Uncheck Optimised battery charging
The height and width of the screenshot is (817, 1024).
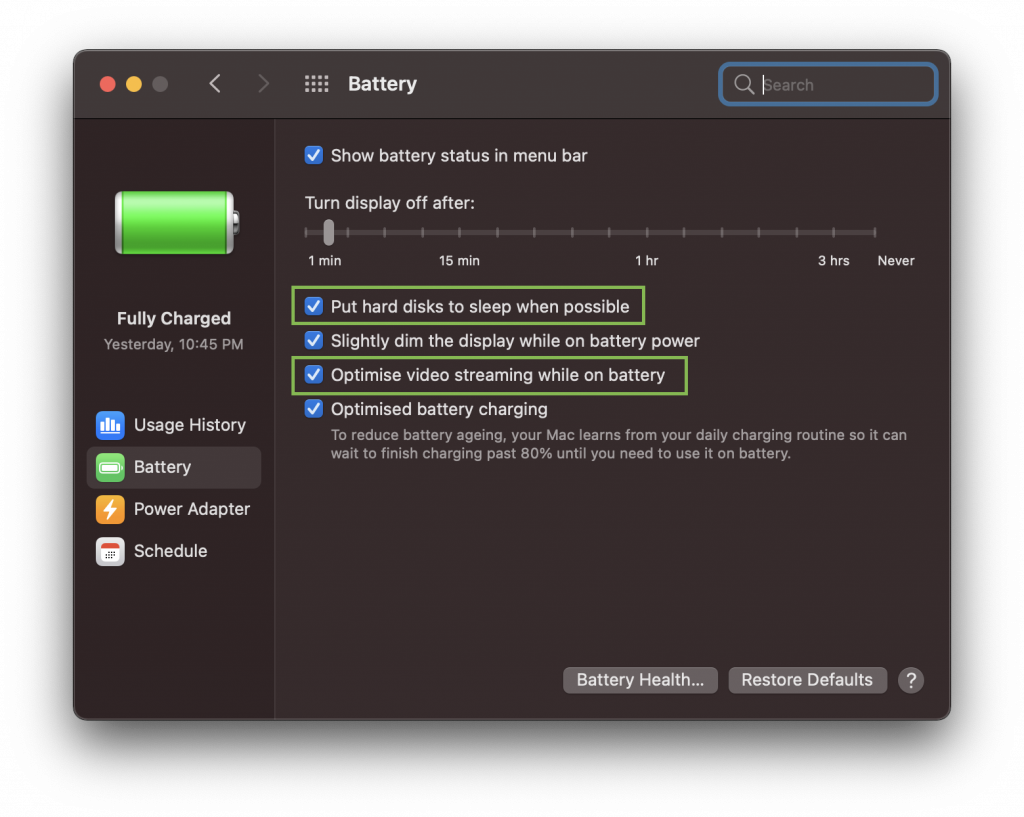coord(314,409)
